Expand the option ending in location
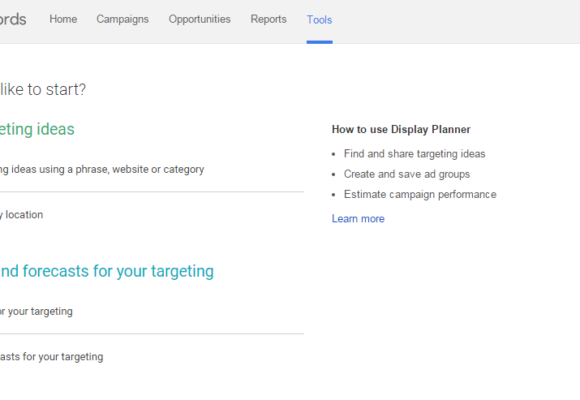Screen dimensions: 580x400 tap(21, 215)
